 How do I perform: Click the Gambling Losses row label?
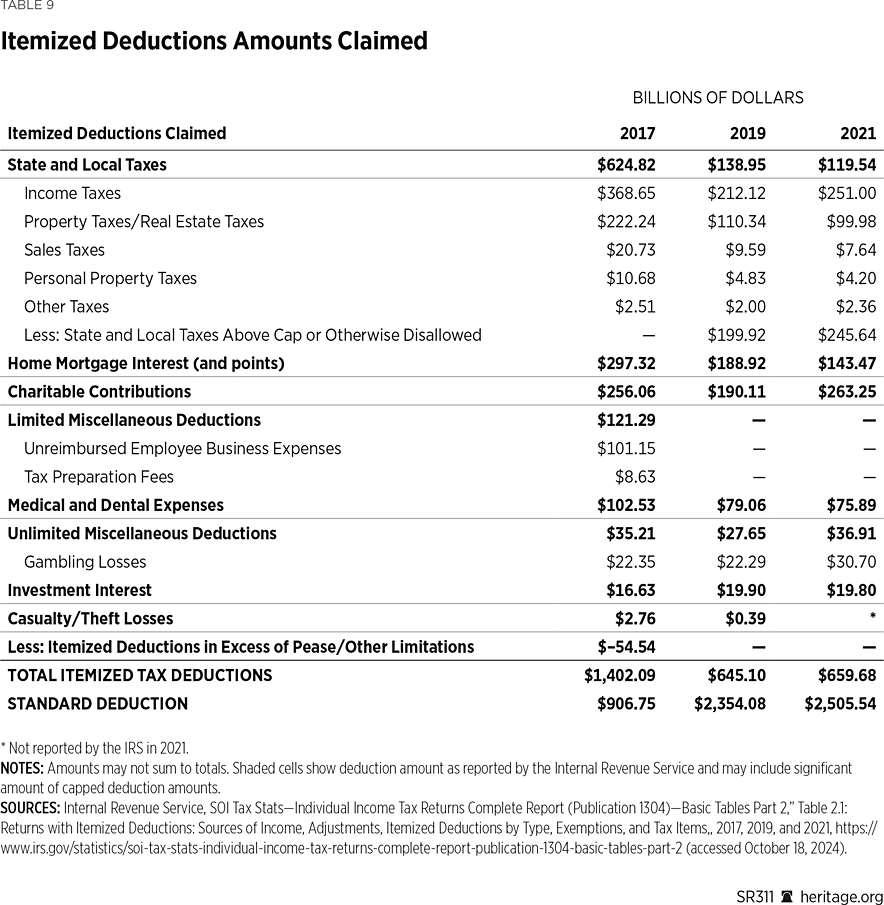click(85, 562)
